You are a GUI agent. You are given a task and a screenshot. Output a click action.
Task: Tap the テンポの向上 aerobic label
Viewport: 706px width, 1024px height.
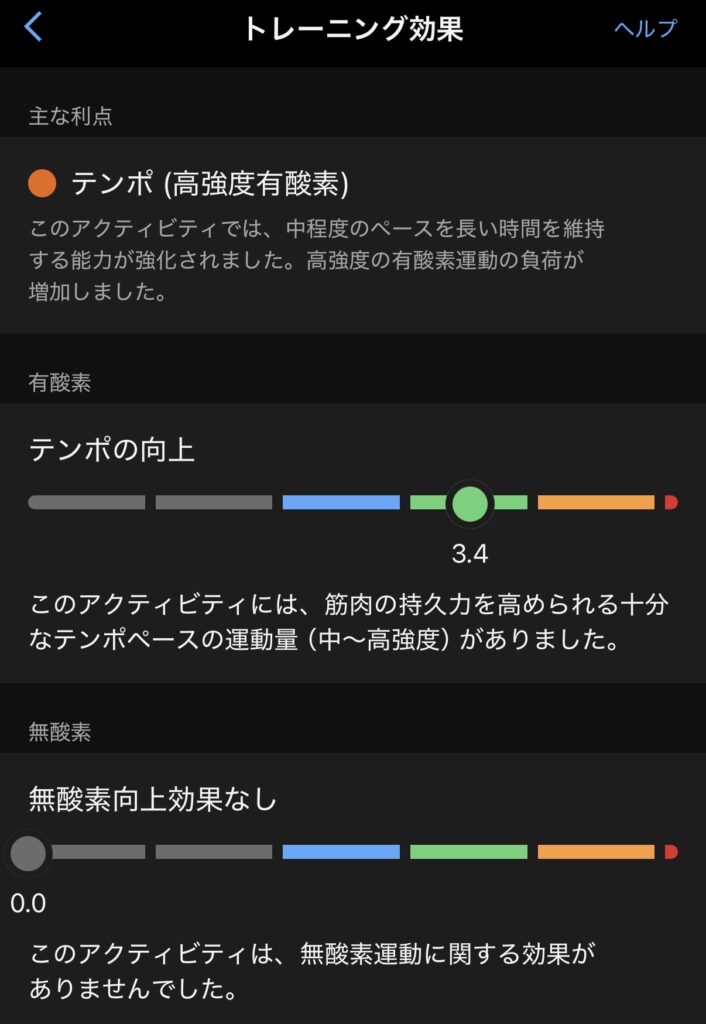coord(112,450)
